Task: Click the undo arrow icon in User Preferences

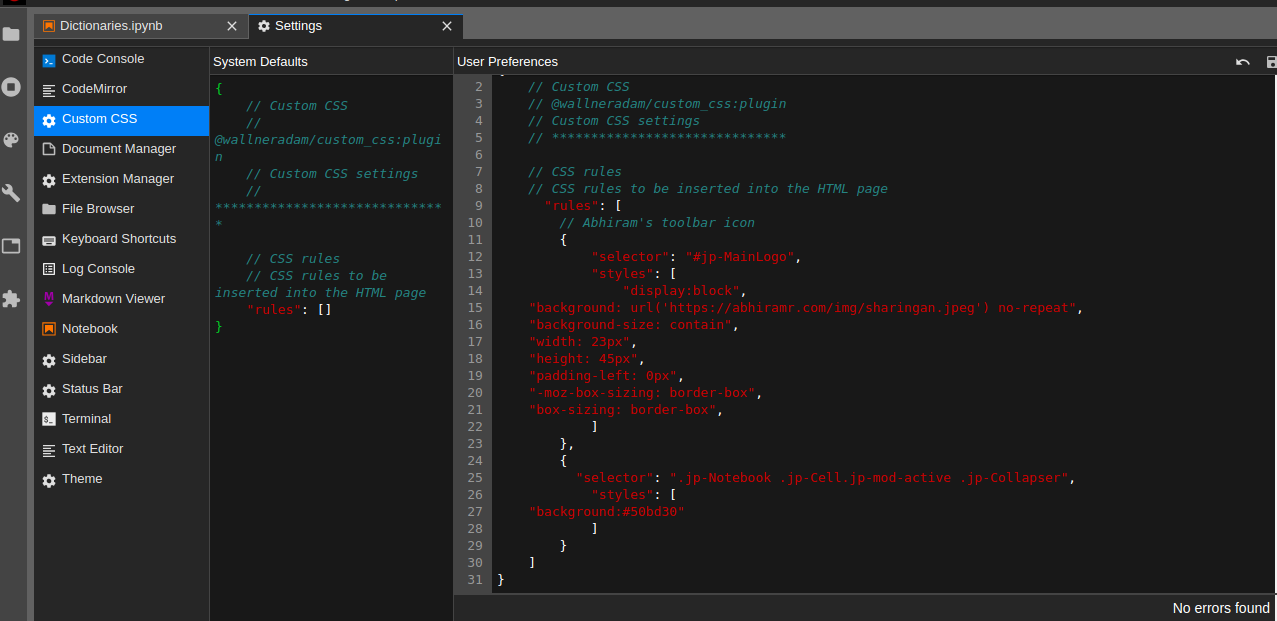Action: coord(1242,62)
